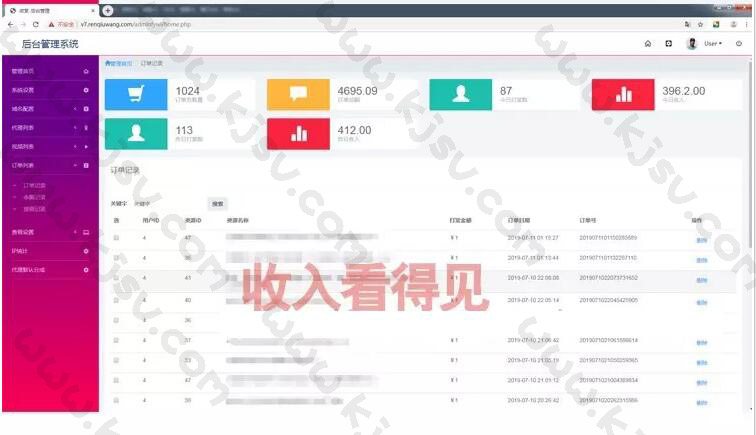The width and height of the screenshot is (756, 435).
Task: Delete the order dated 2019-07-10 21:05:19
Action: [702, 363]
